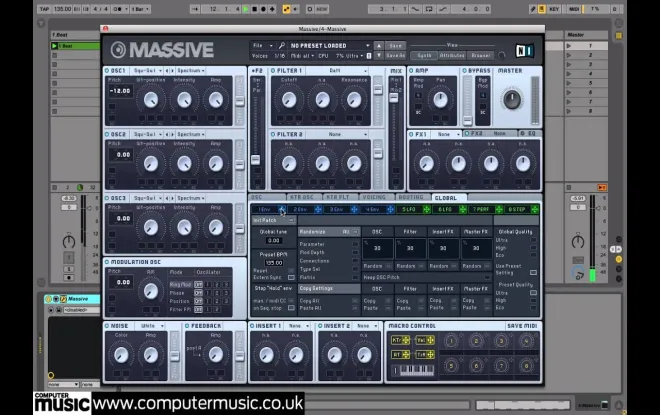660x415 pixels.
Task: Click the Native Instruments NI logo
Action: tap(524, 51)
